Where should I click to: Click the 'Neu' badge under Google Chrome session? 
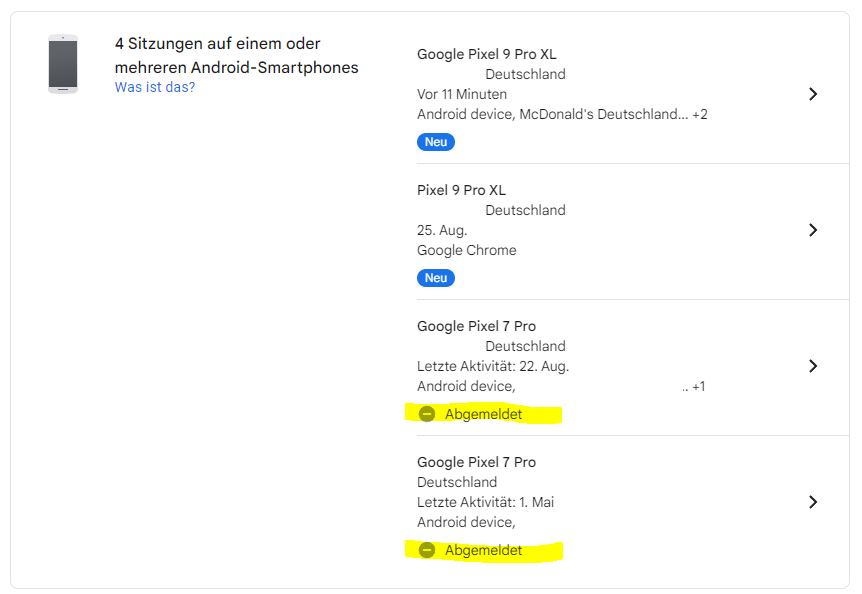(436, 278)
